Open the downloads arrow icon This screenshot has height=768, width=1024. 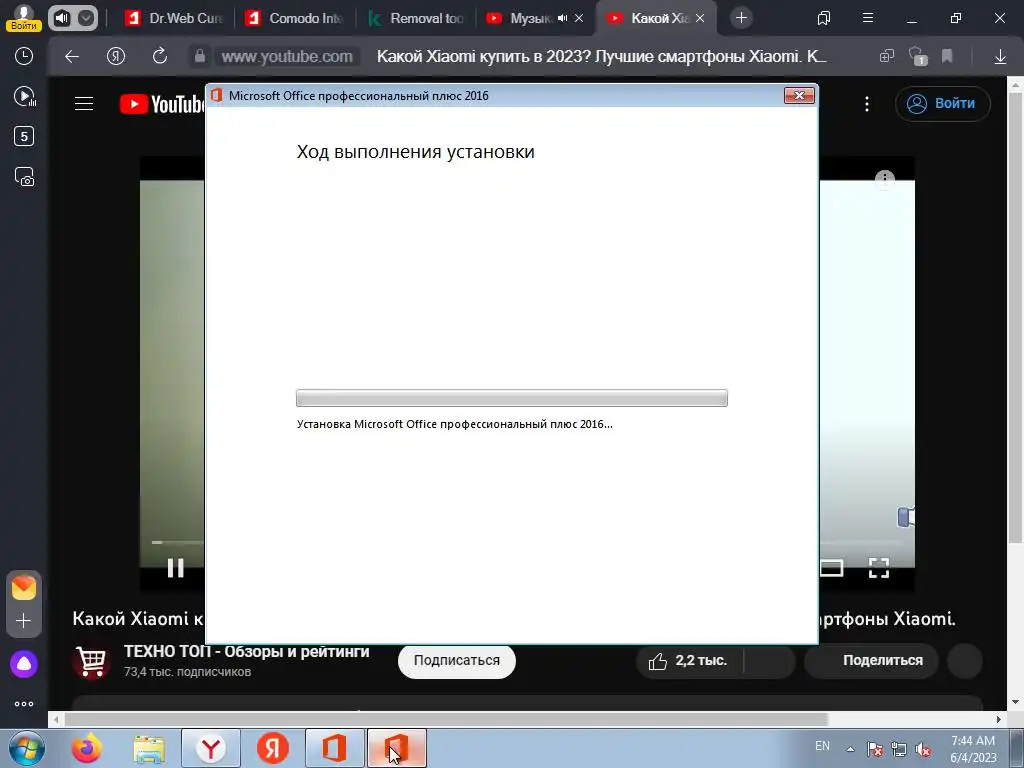point(1000,57)
